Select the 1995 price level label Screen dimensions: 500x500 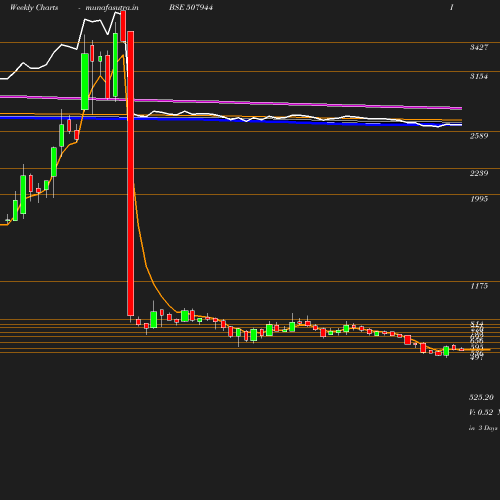coord(479,199)
